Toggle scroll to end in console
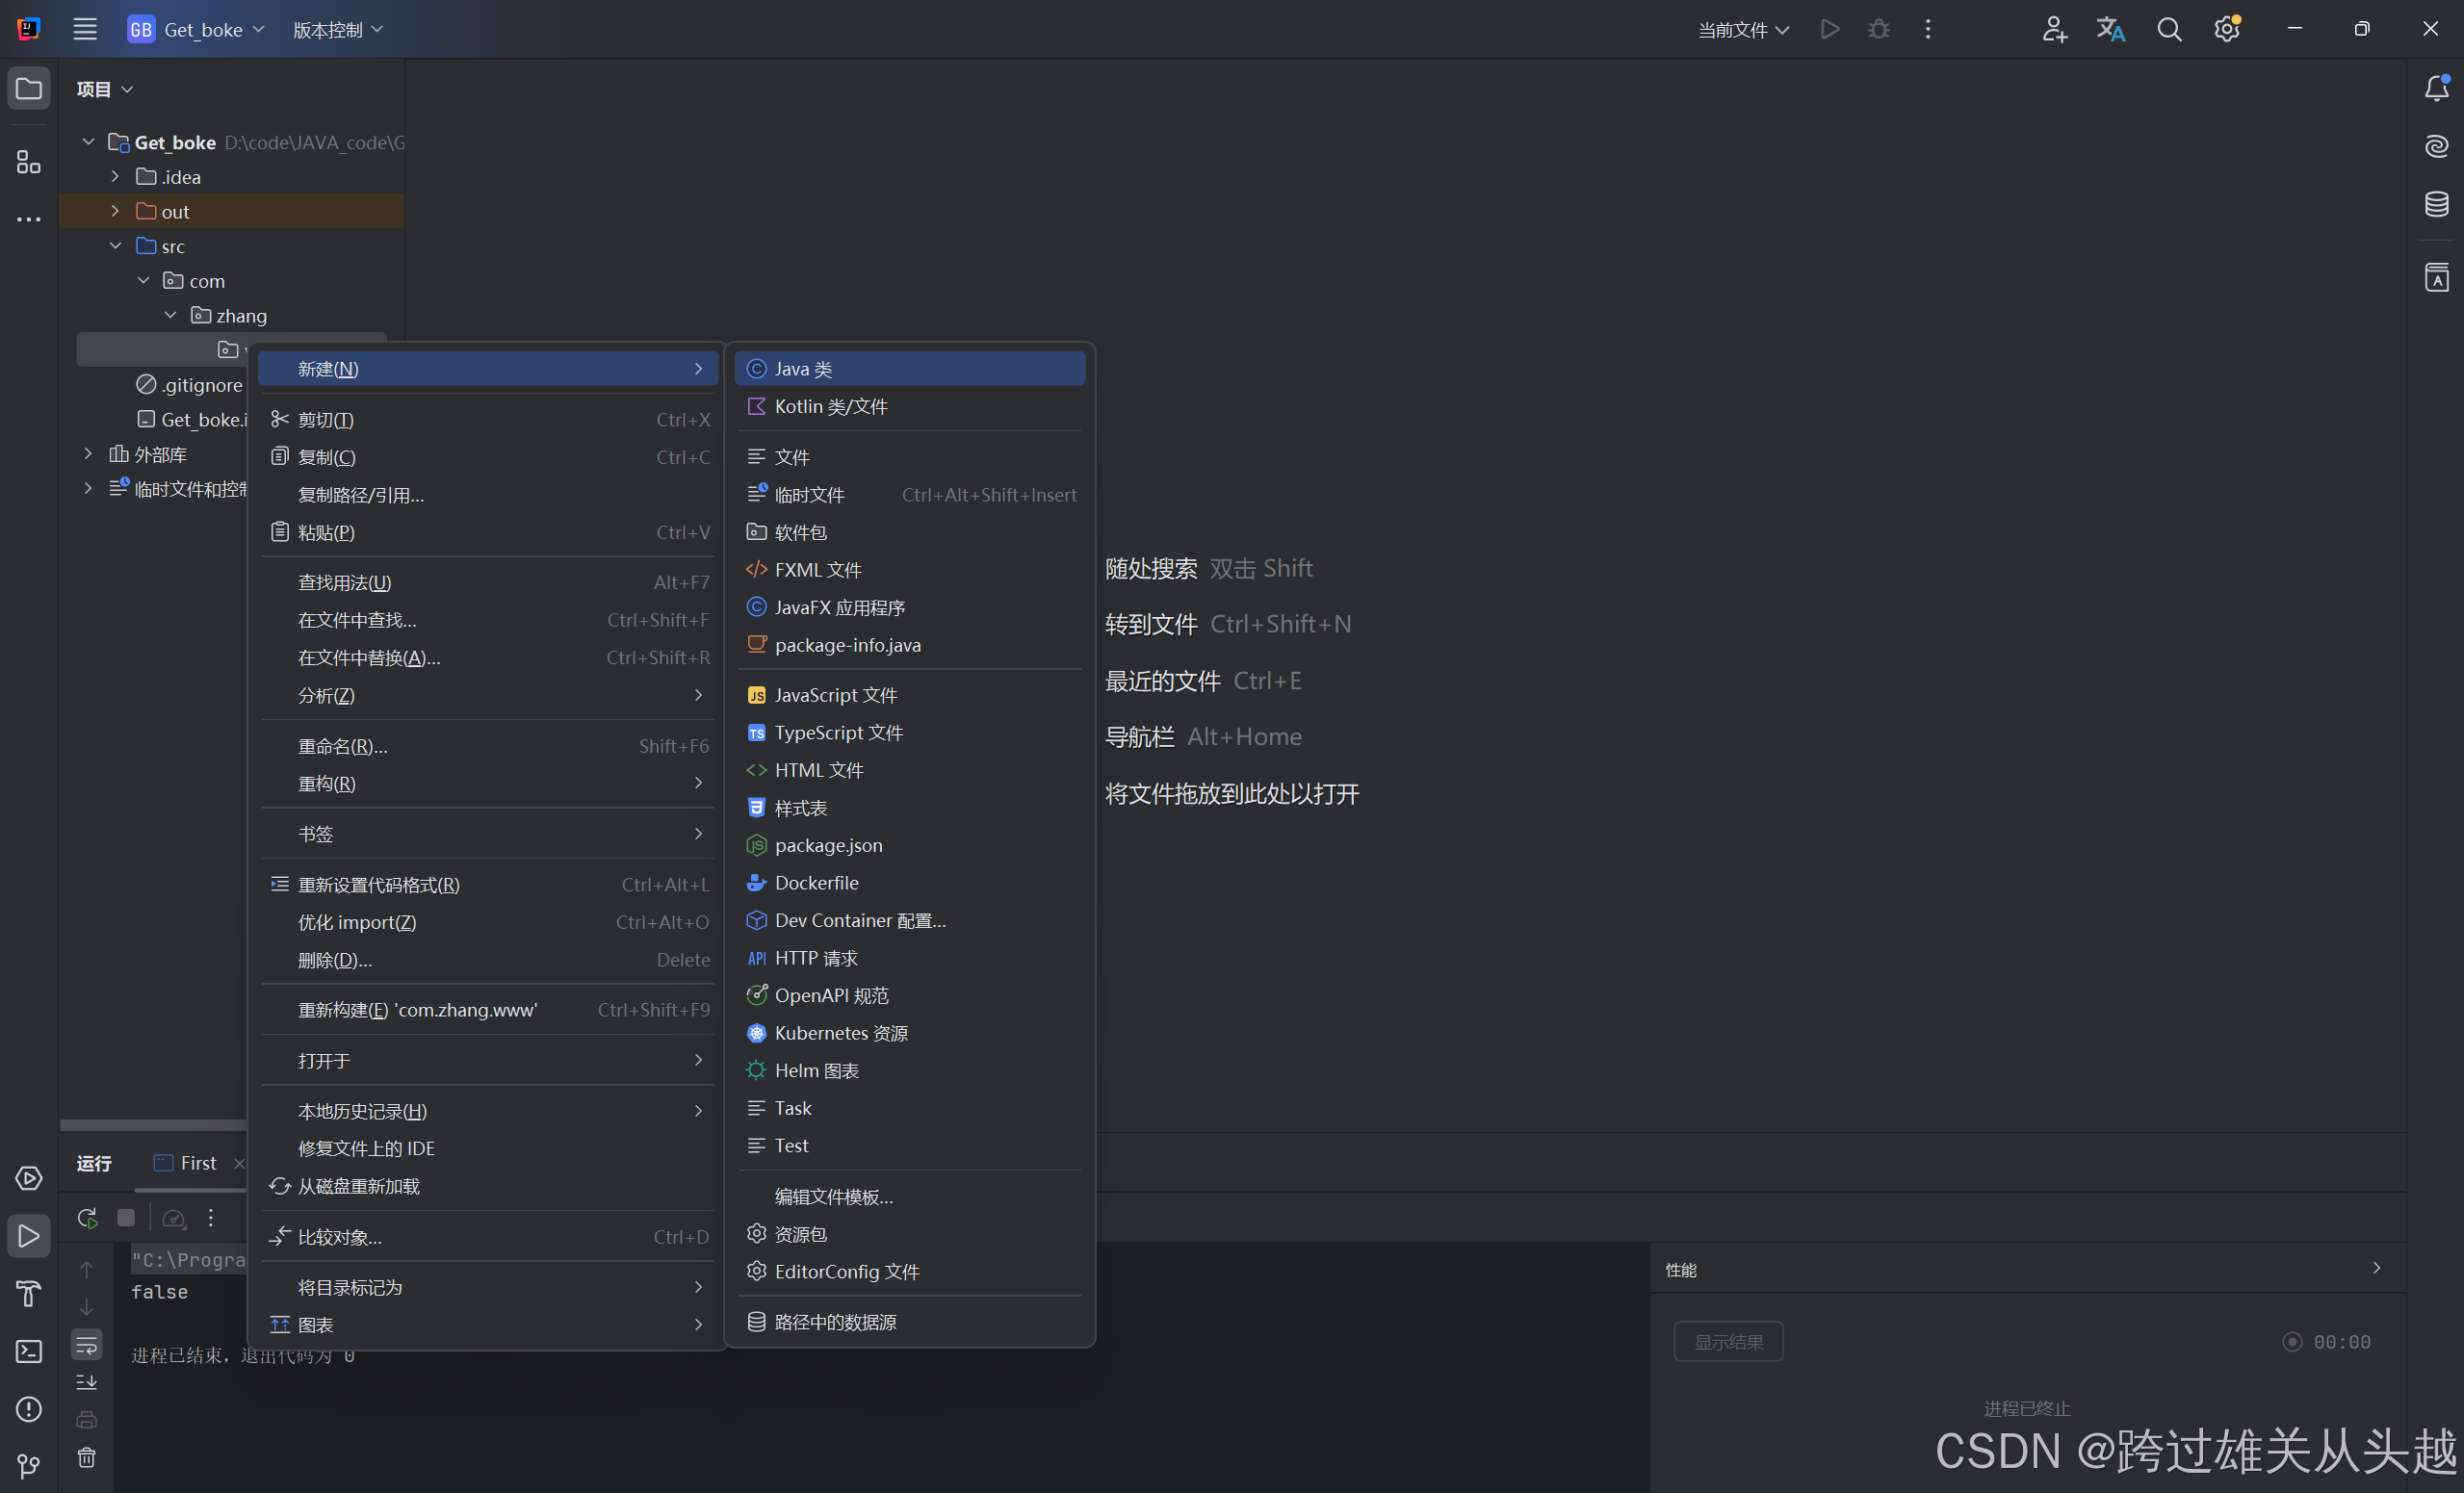 point(87,1382)
